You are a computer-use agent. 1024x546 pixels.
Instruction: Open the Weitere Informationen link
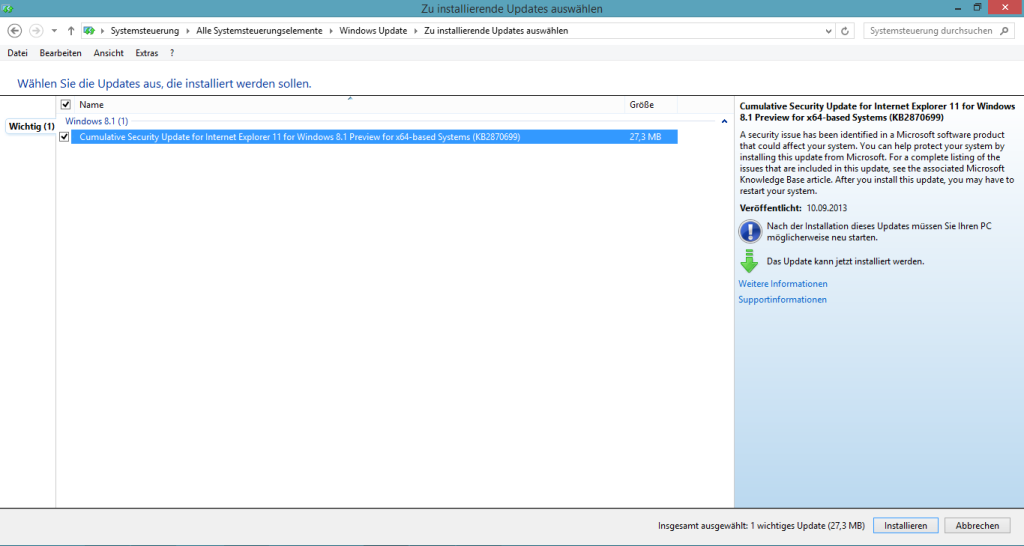click(x=782, y=284)
